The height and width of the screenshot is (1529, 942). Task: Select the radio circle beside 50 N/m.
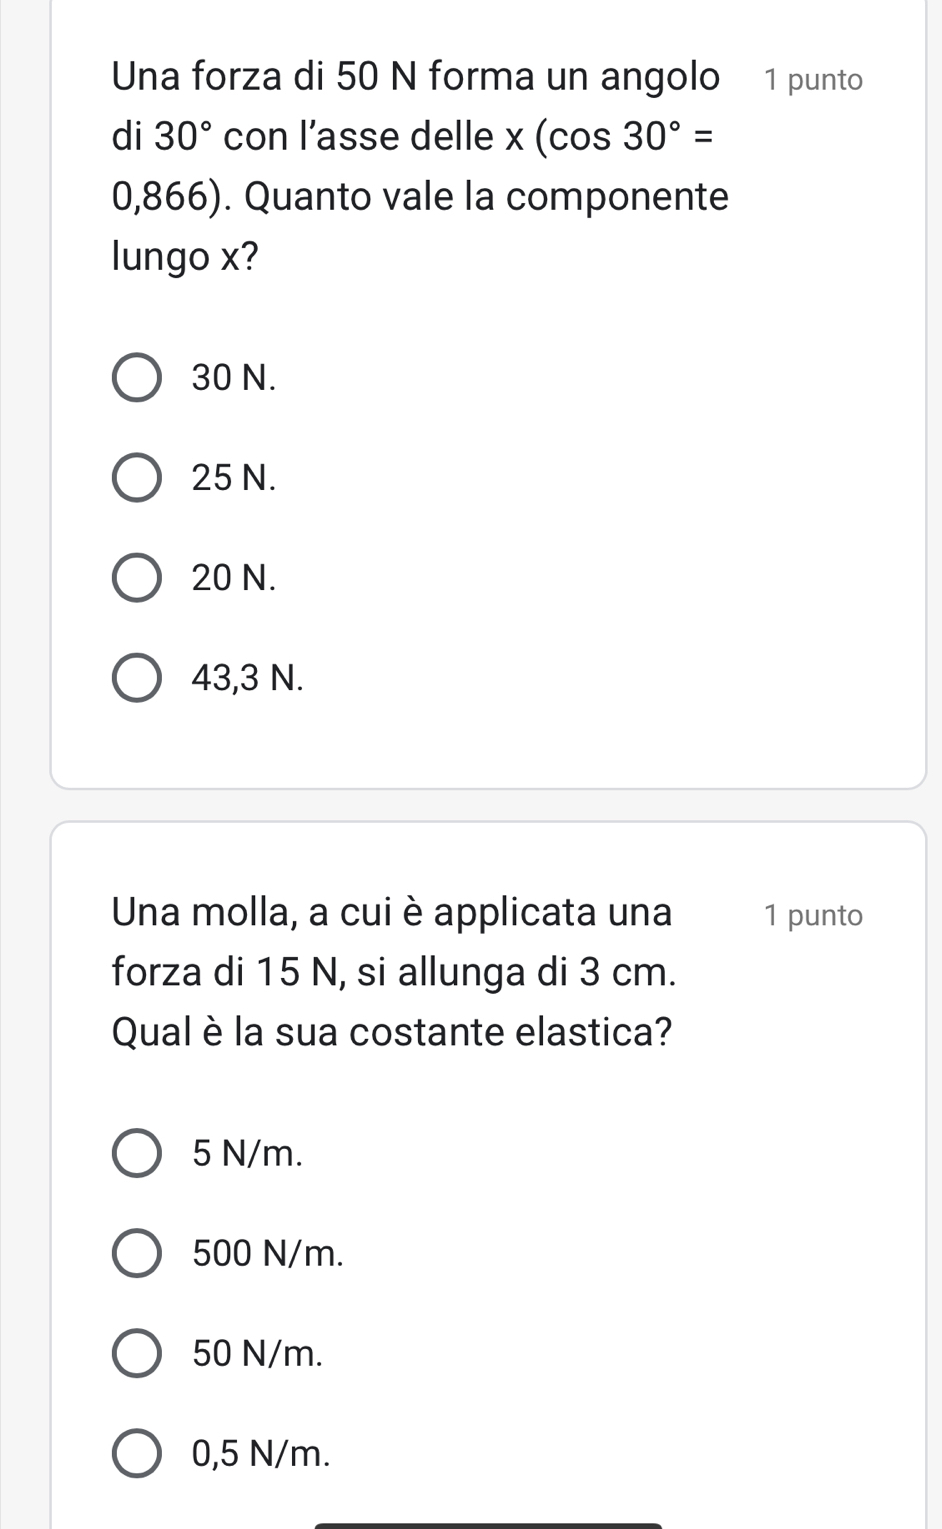136,1353
